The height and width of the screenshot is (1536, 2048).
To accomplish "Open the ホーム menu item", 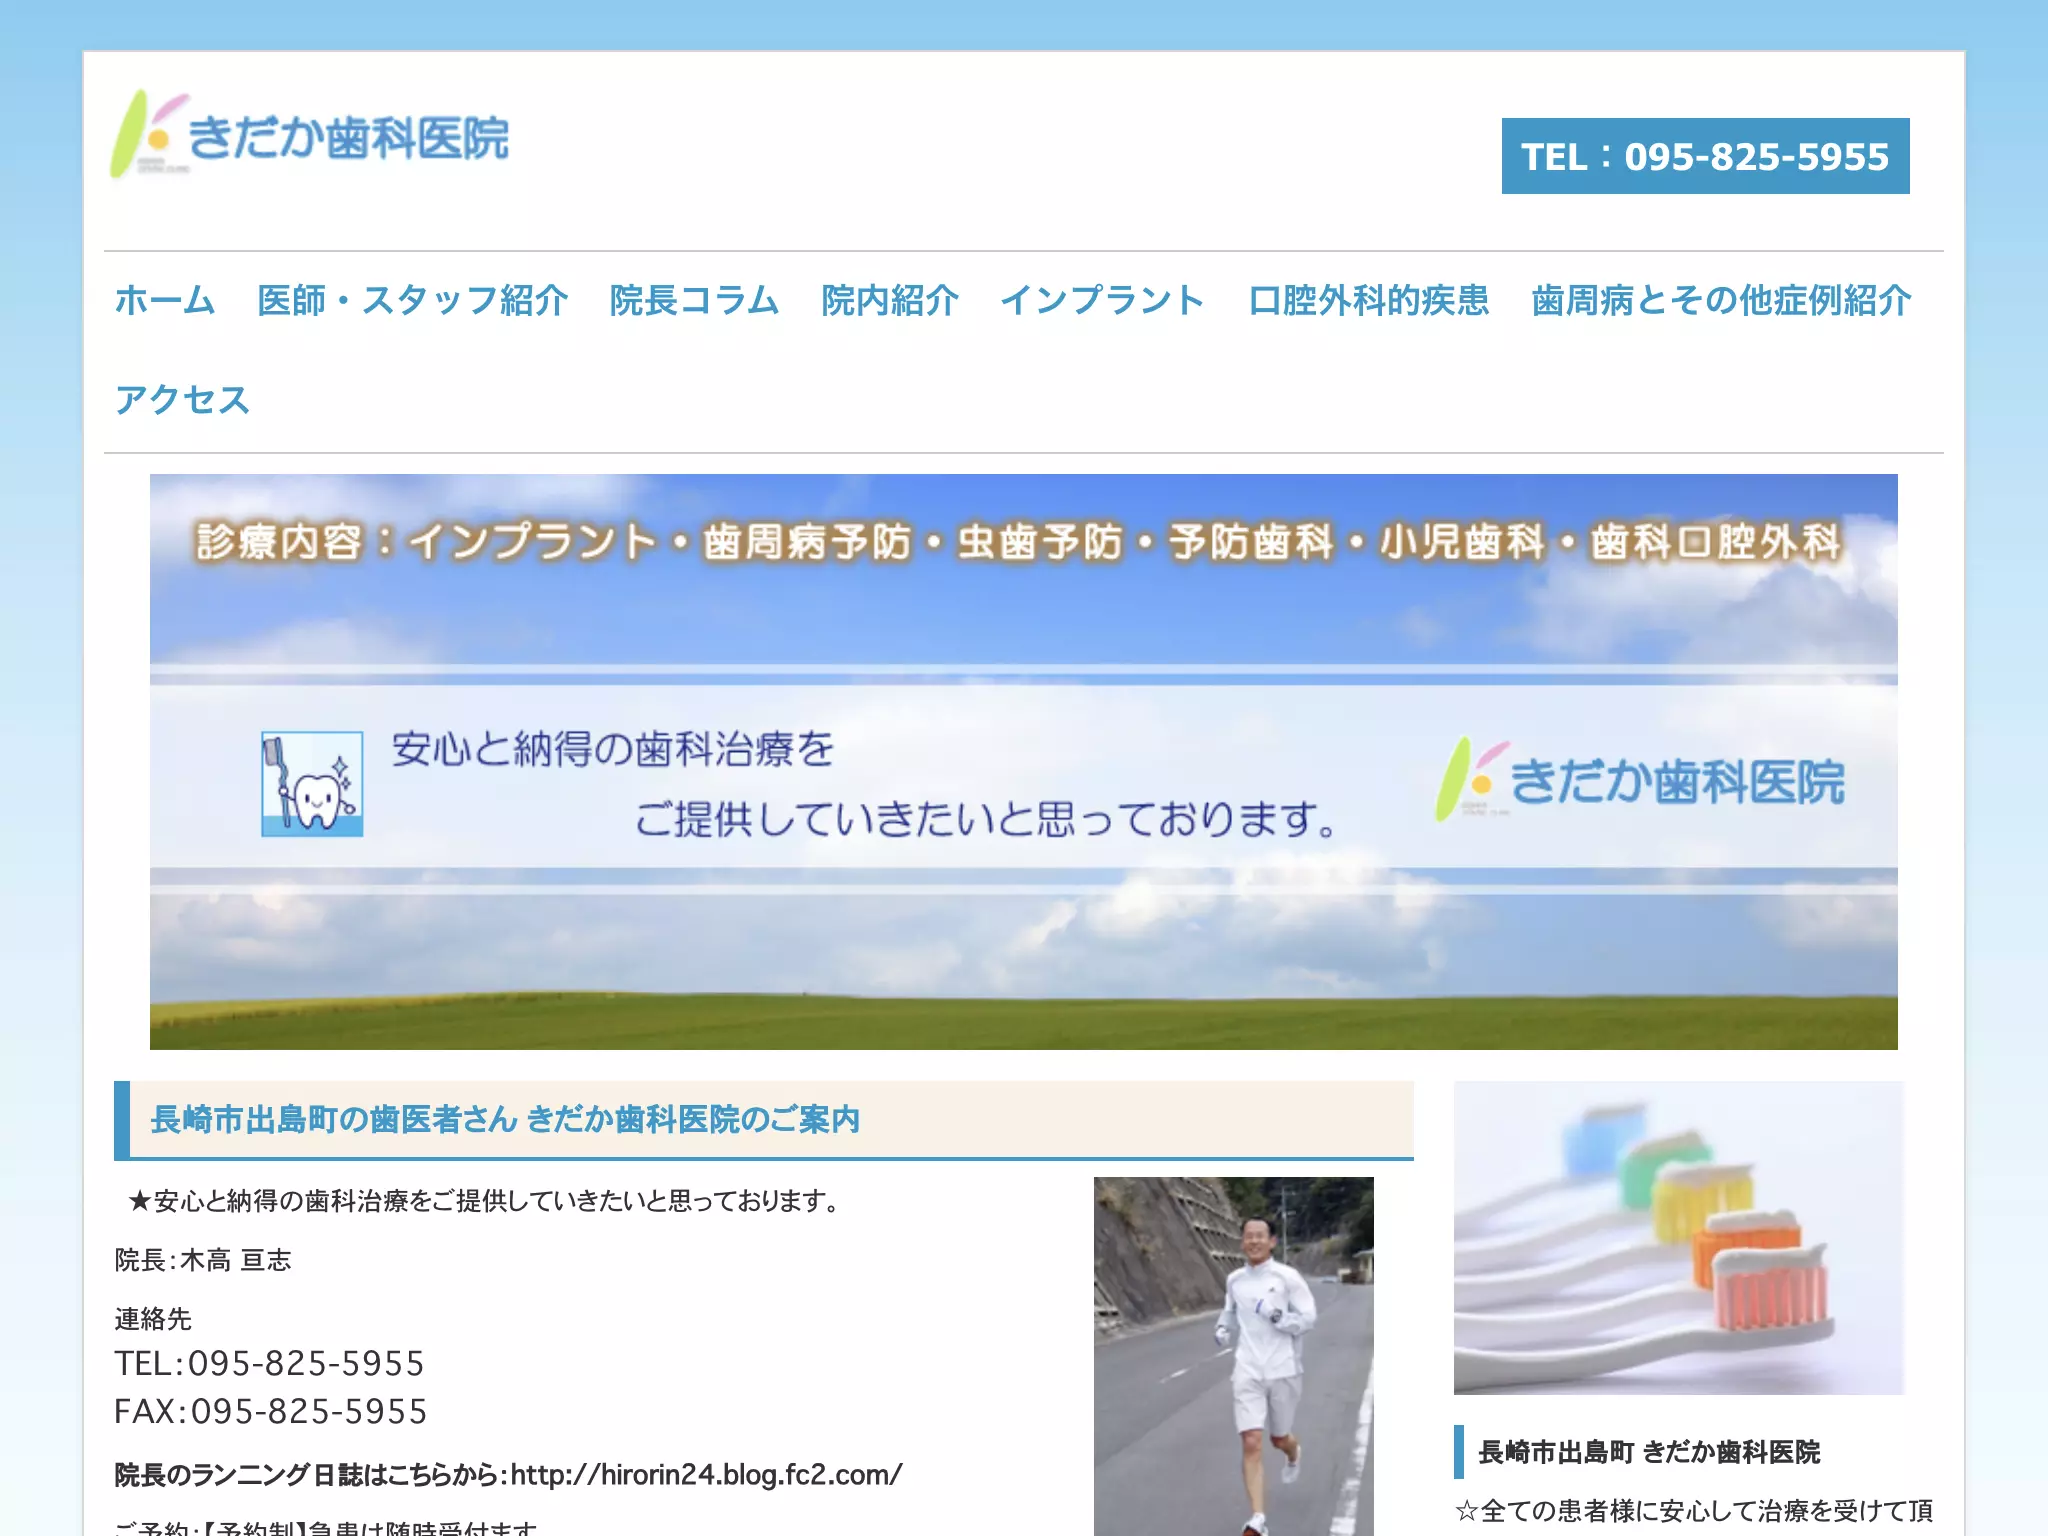I will (165, 300).
